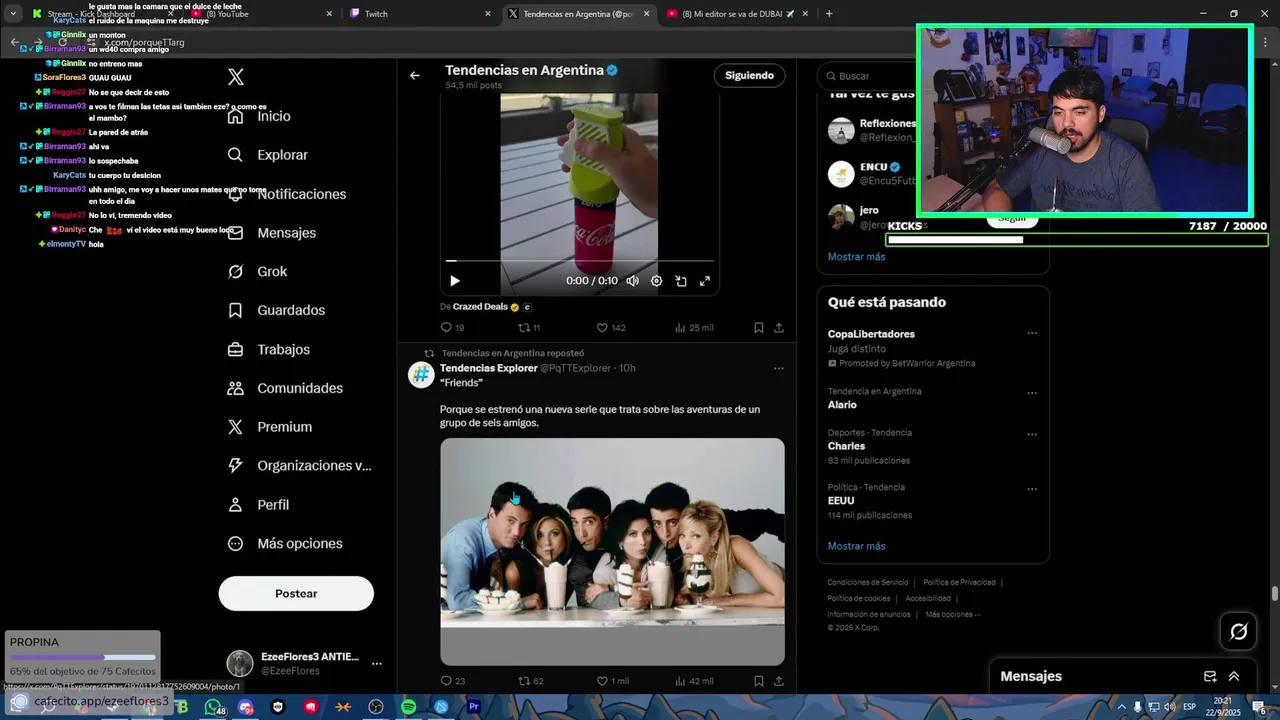
Task: Switch to Mi editor se va de DUBAI tab
Action: (736, 14)
